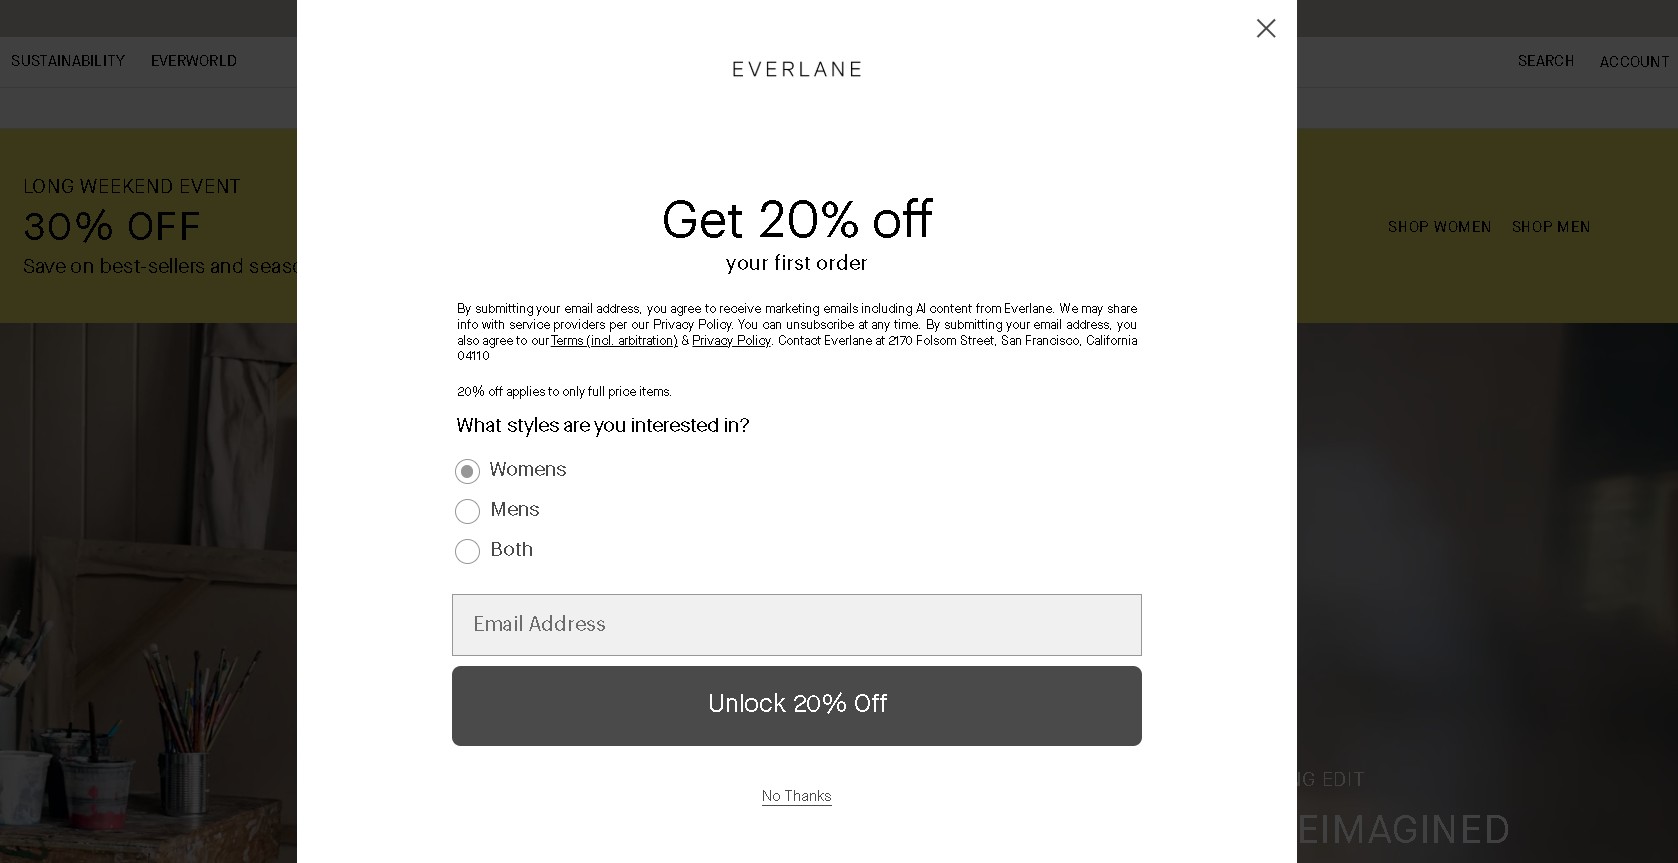This screenshot has height=863, width=1678.
Task: Open the EVERWORLD menu
Action: [x=193, y=61]
